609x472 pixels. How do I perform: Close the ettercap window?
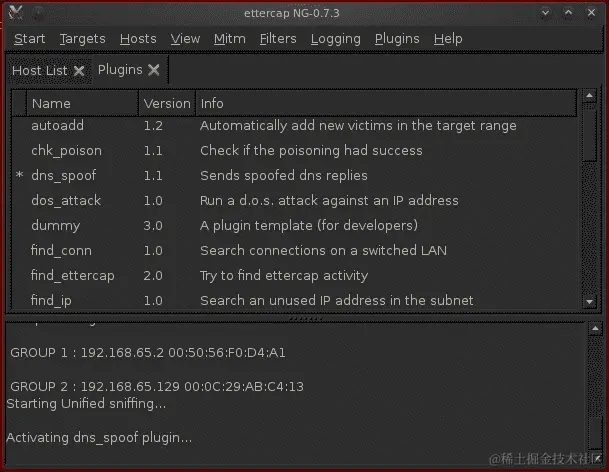[591, 12]
